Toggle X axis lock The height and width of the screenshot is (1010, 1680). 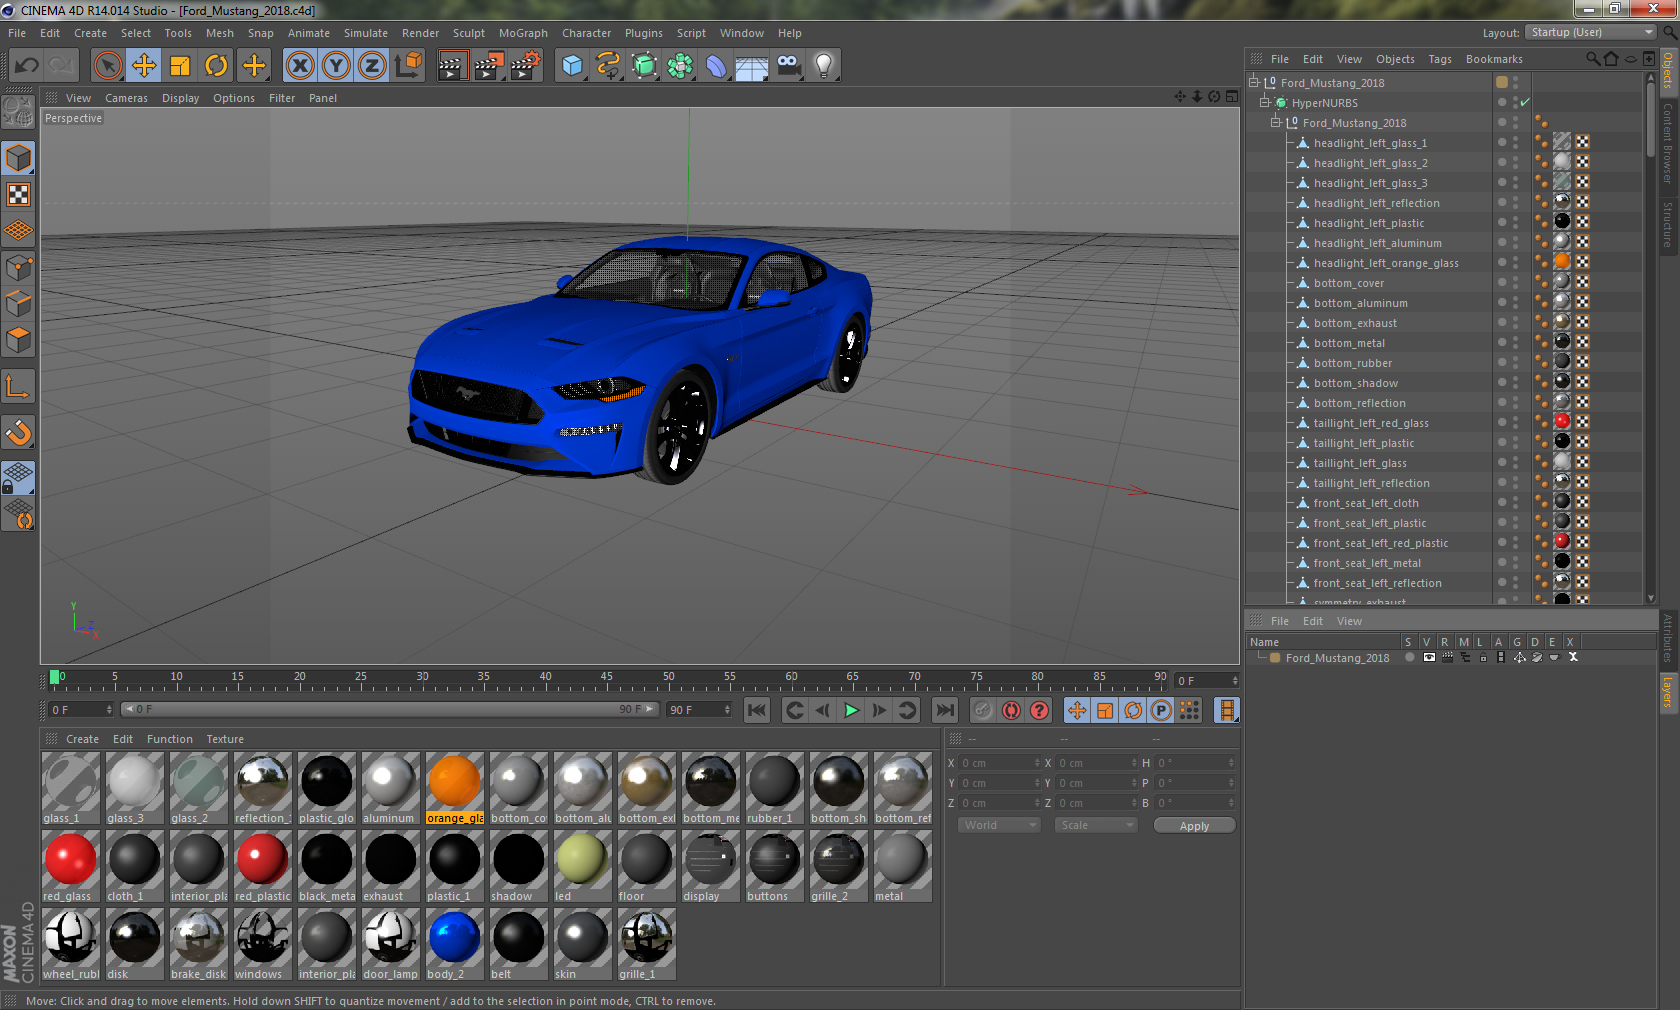[300, 66]
